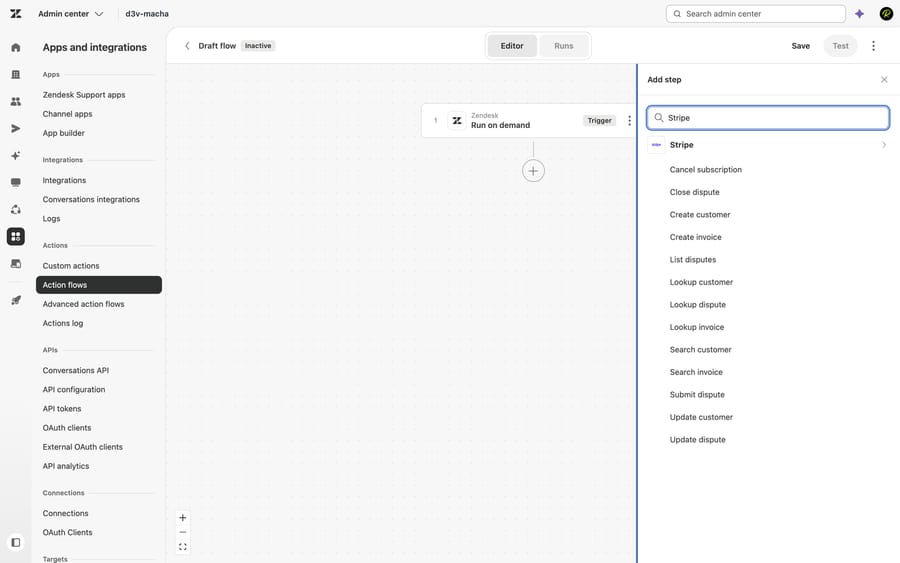Open Channel apps page

pyautogui.click(x=67, y=114)
